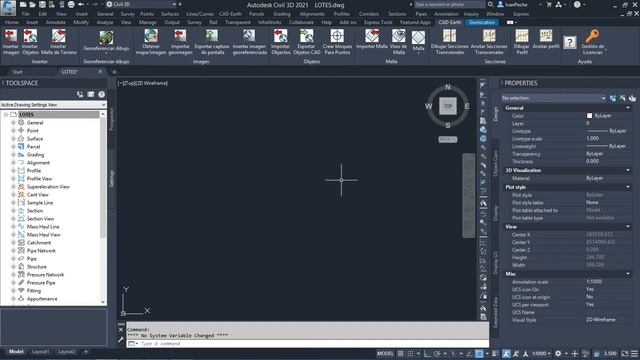This screenshot has height=360, width=640.
Task: Toggle object snap in status bar
Action: (x=479, y=353)
